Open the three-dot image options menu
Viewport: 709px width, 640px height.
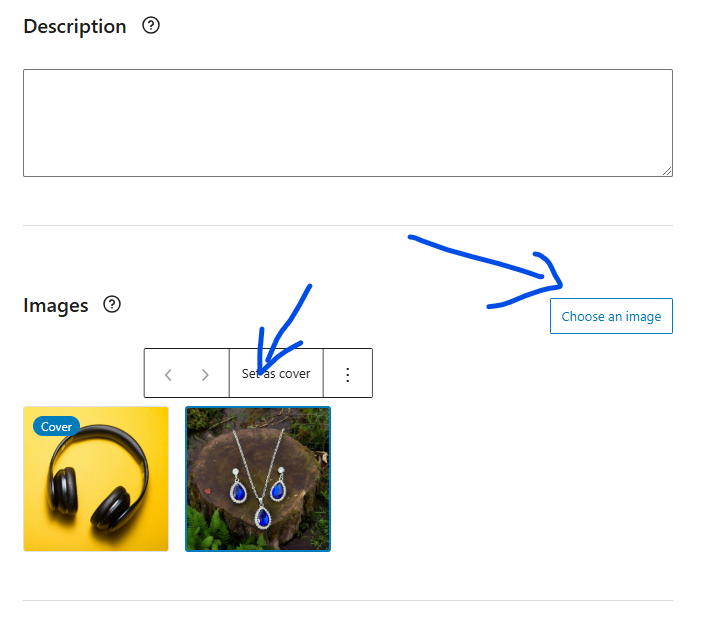348,374
